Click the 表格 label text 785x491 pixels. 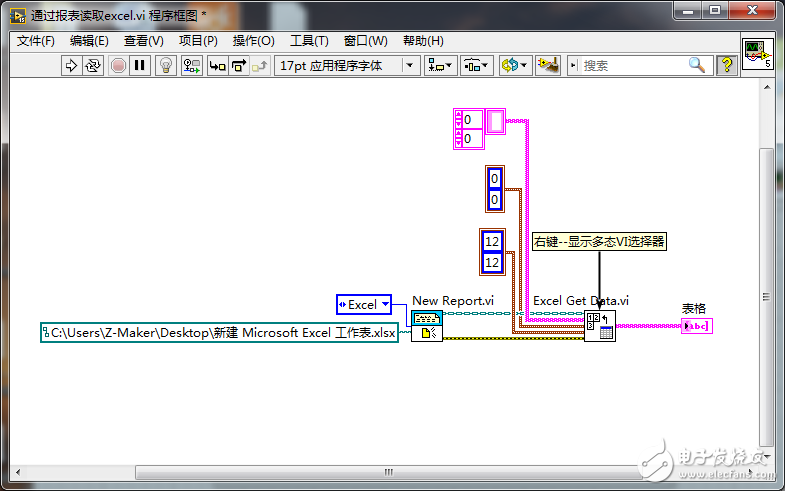pyautogui.click(x=693, y=309)
